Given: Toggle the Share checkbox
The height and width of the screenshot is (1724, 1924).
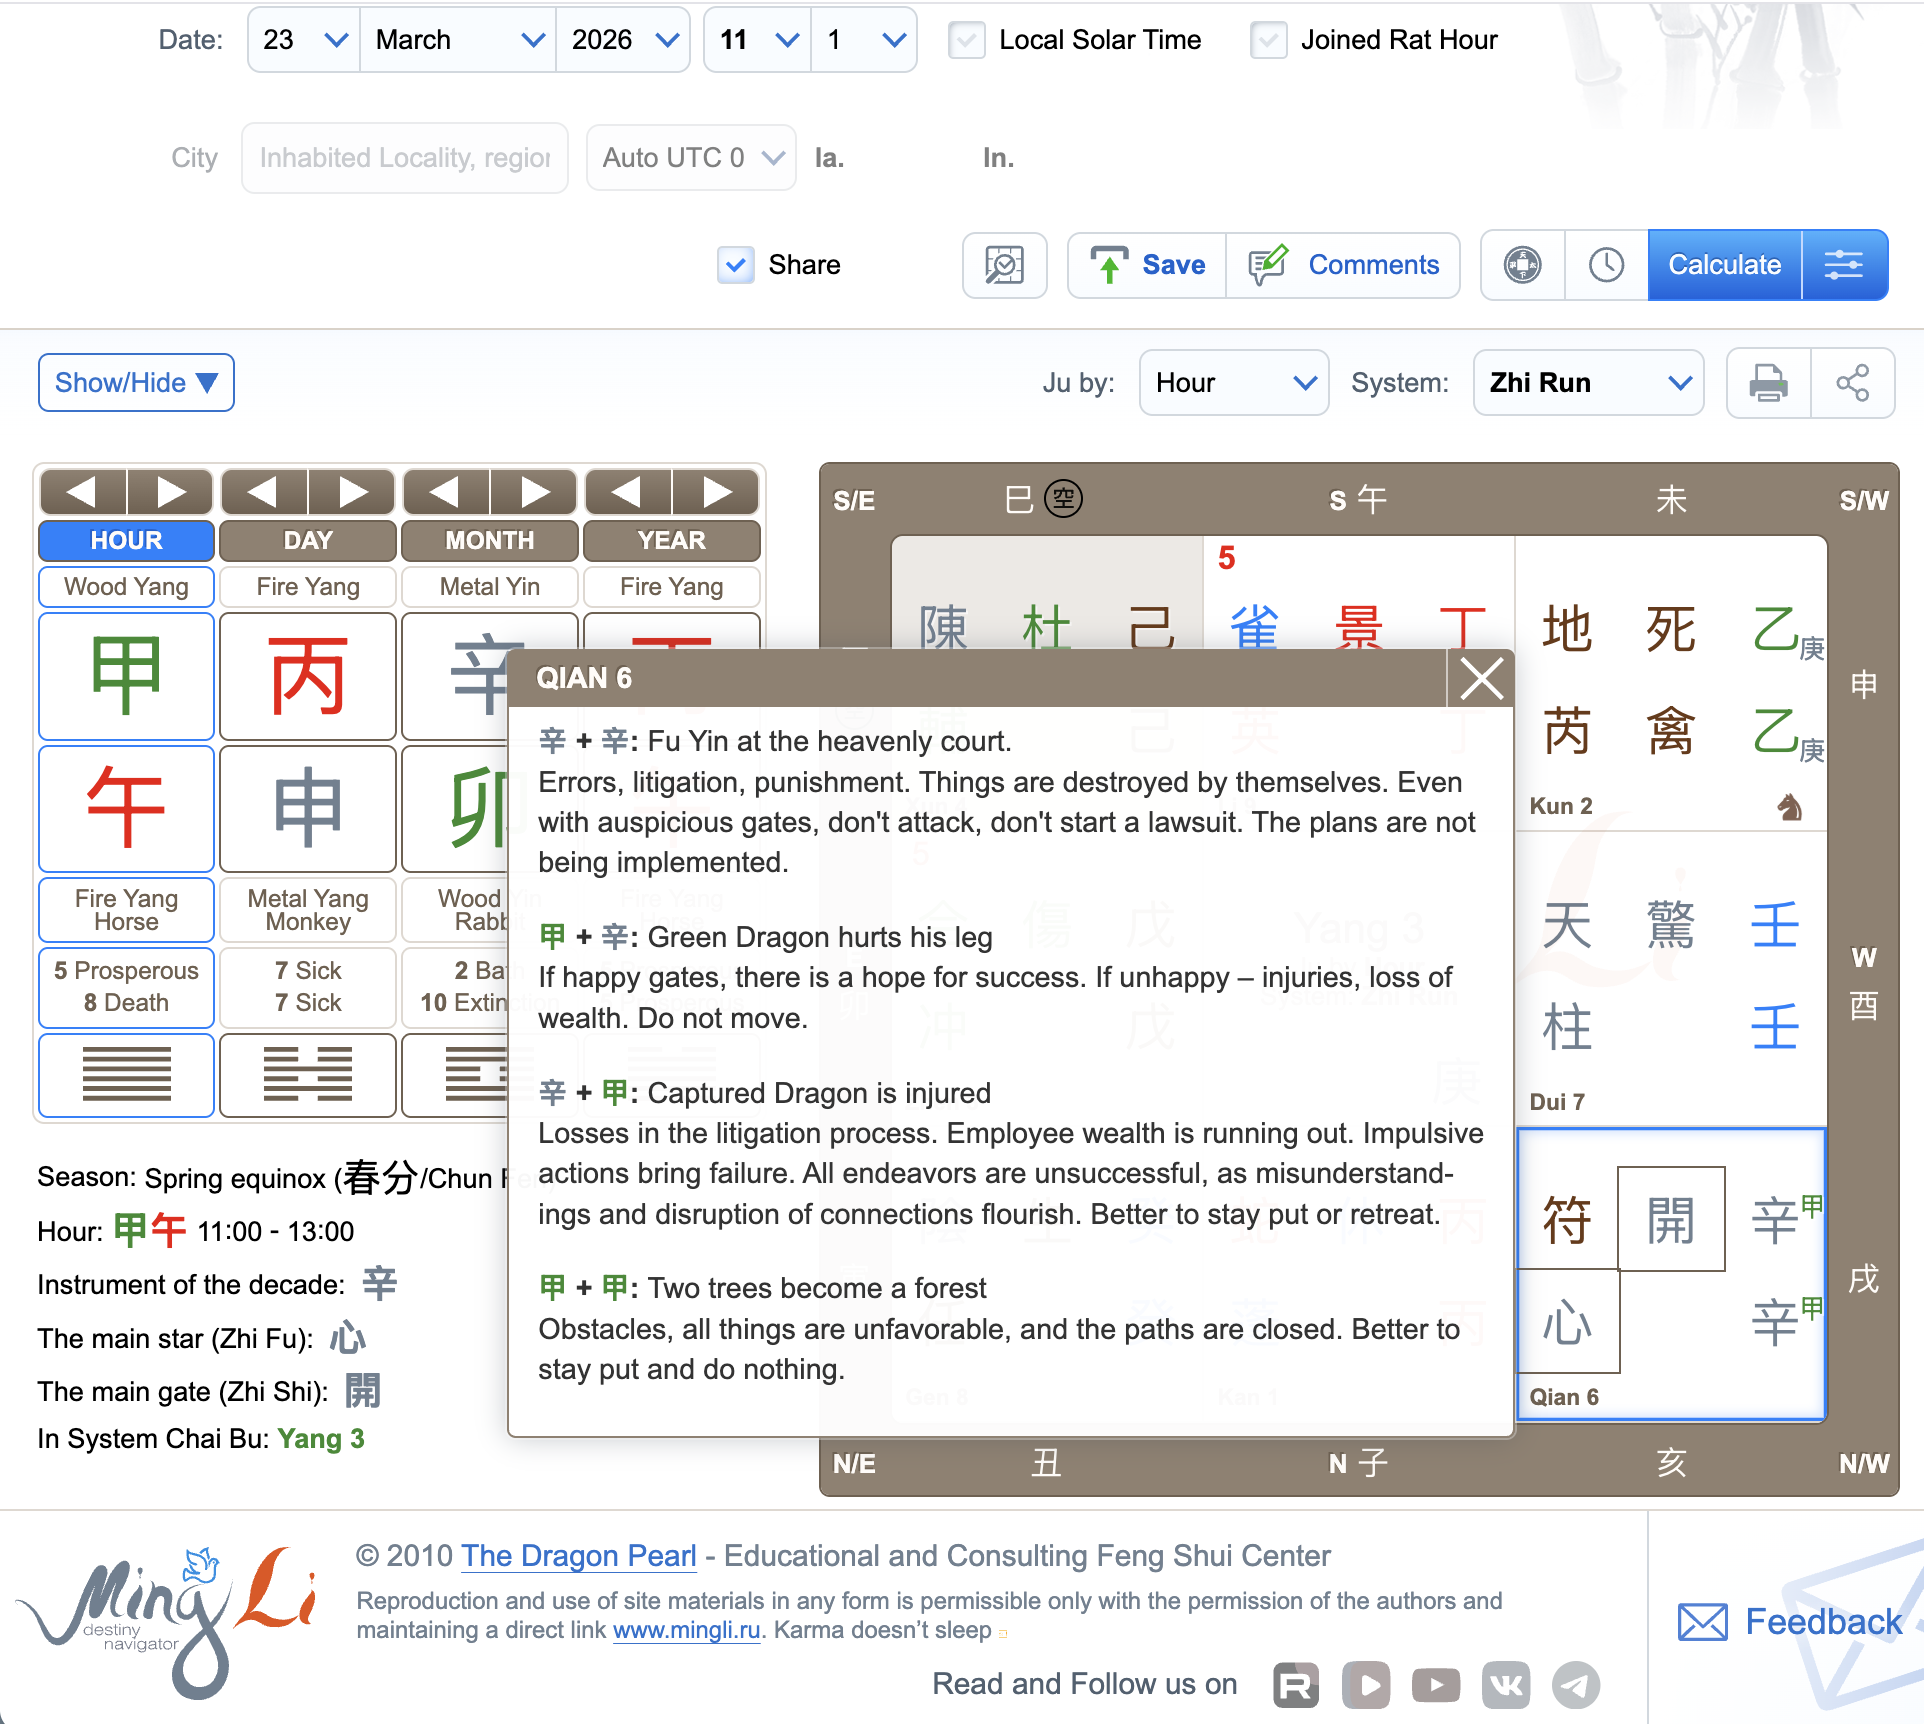Looking at the screenshot, I should coord(735,265).
